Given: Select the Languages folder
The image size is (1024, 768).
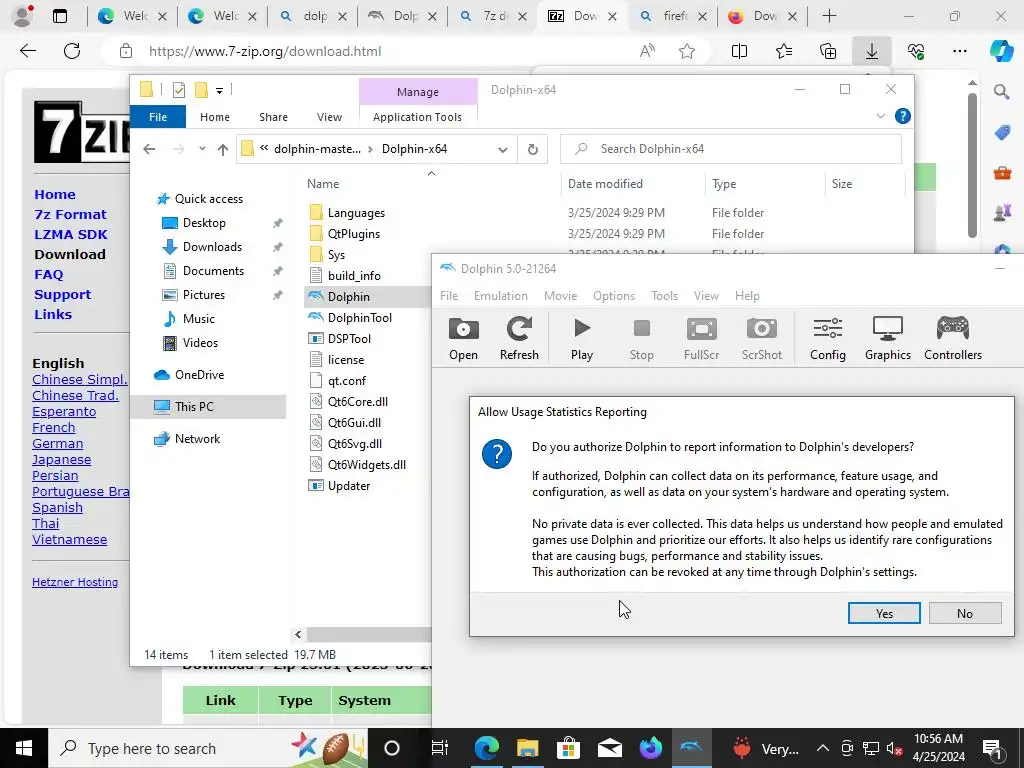Looking at the screenshot, I should [x=356, y=213].
